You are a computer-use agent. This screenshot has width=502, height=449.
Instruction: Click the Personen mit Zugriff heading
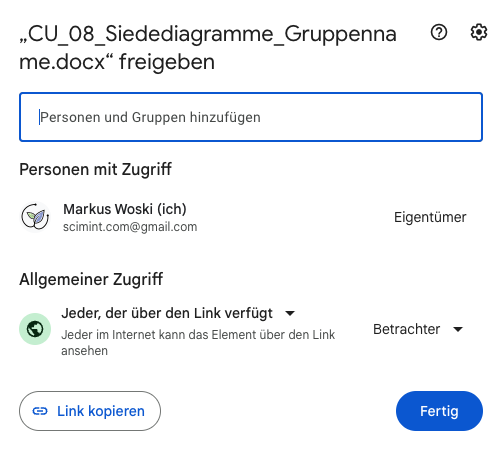pyautogui.click(x=95, y=169)
